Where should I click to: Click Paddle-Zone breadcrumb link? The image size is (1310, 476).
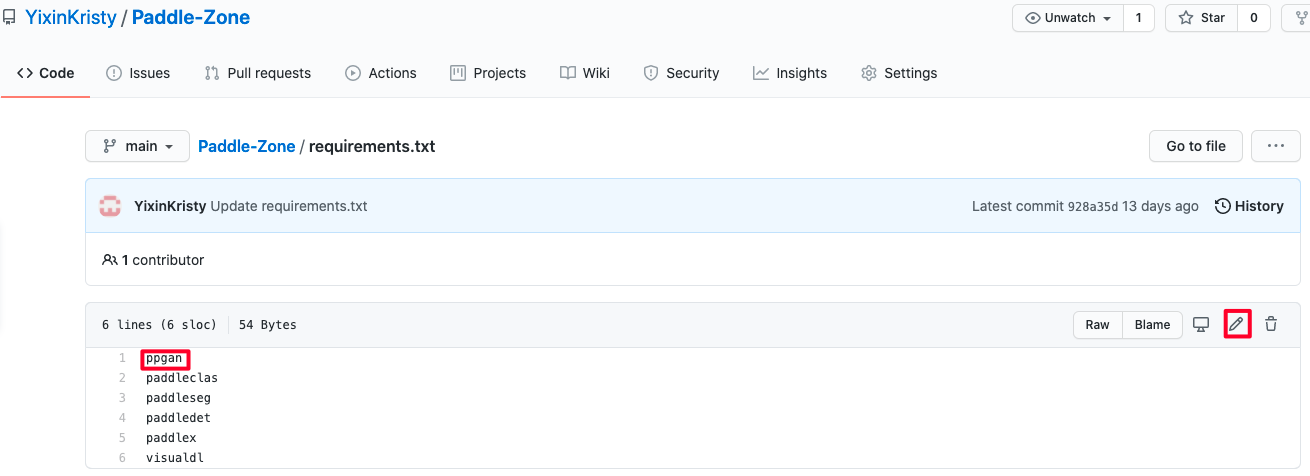tap(247, 146)
